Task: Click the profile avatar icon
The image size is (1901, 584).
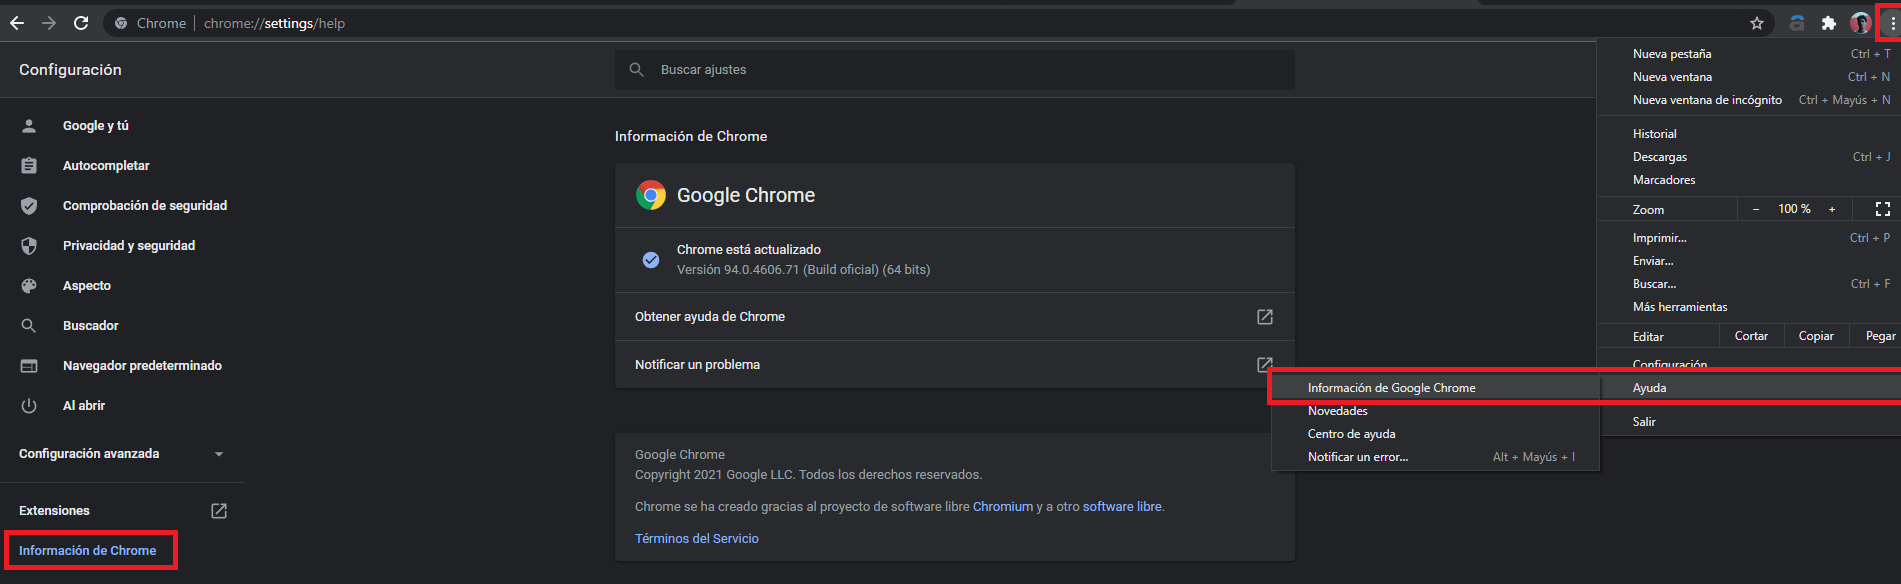Action: point(1860,23)
